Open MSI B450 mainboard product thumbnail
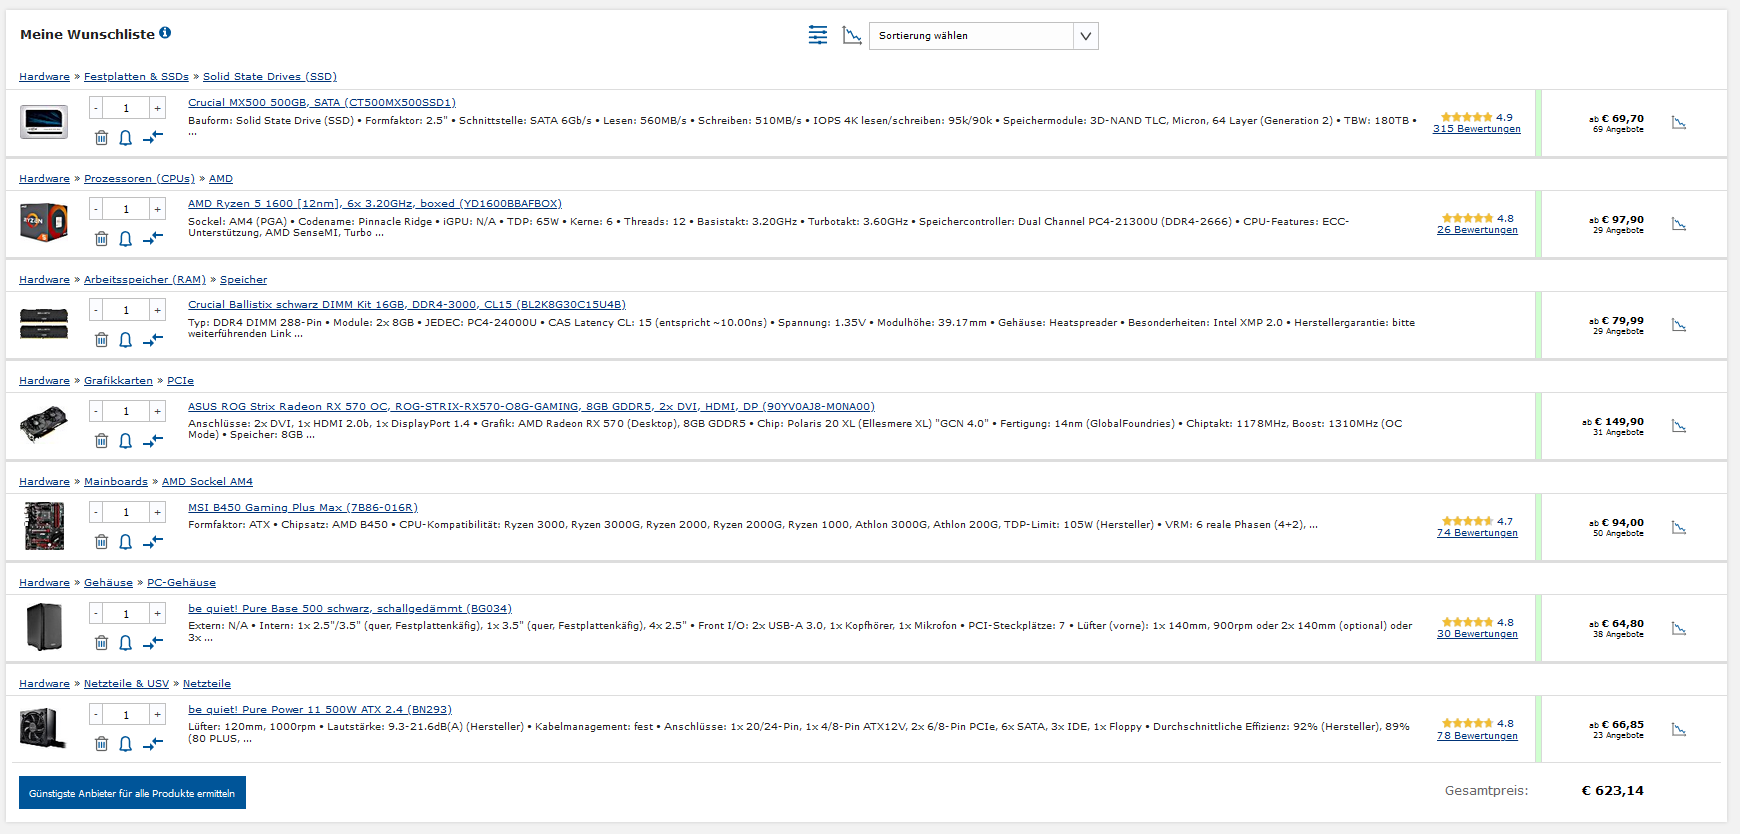This screenshot has width=1740, height=834. tap(44, 526)
